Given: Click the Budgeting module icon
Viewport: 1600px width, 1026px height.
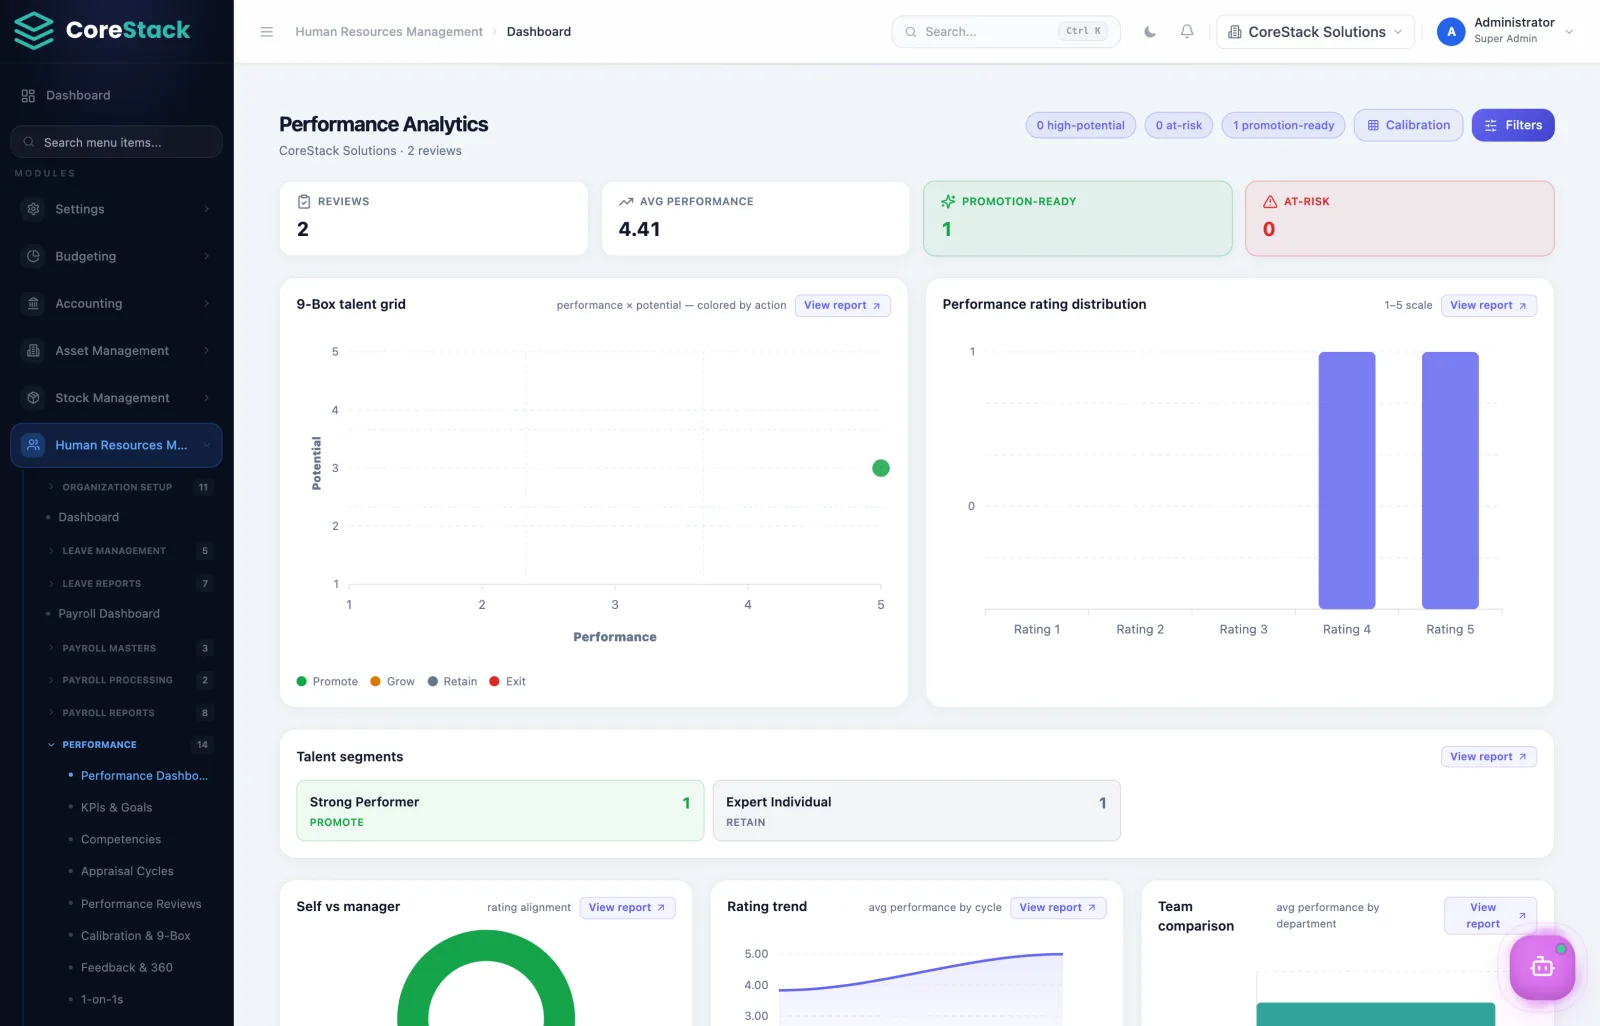Looking at the screenshot, I should [34, 256].
